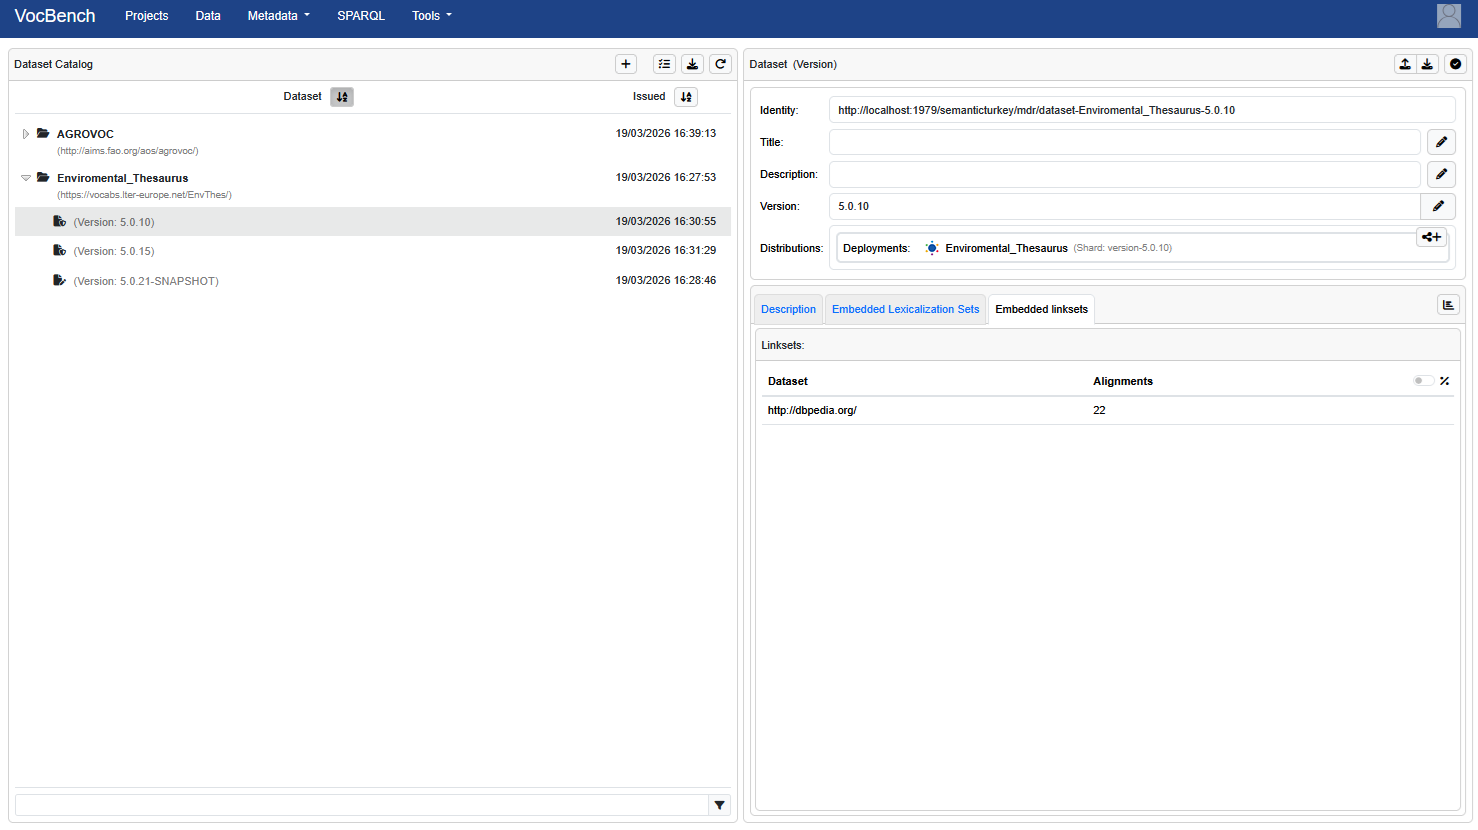Open the Tools dropdown menu
This screenshot has height=830, width=1478.
point(432,16)
